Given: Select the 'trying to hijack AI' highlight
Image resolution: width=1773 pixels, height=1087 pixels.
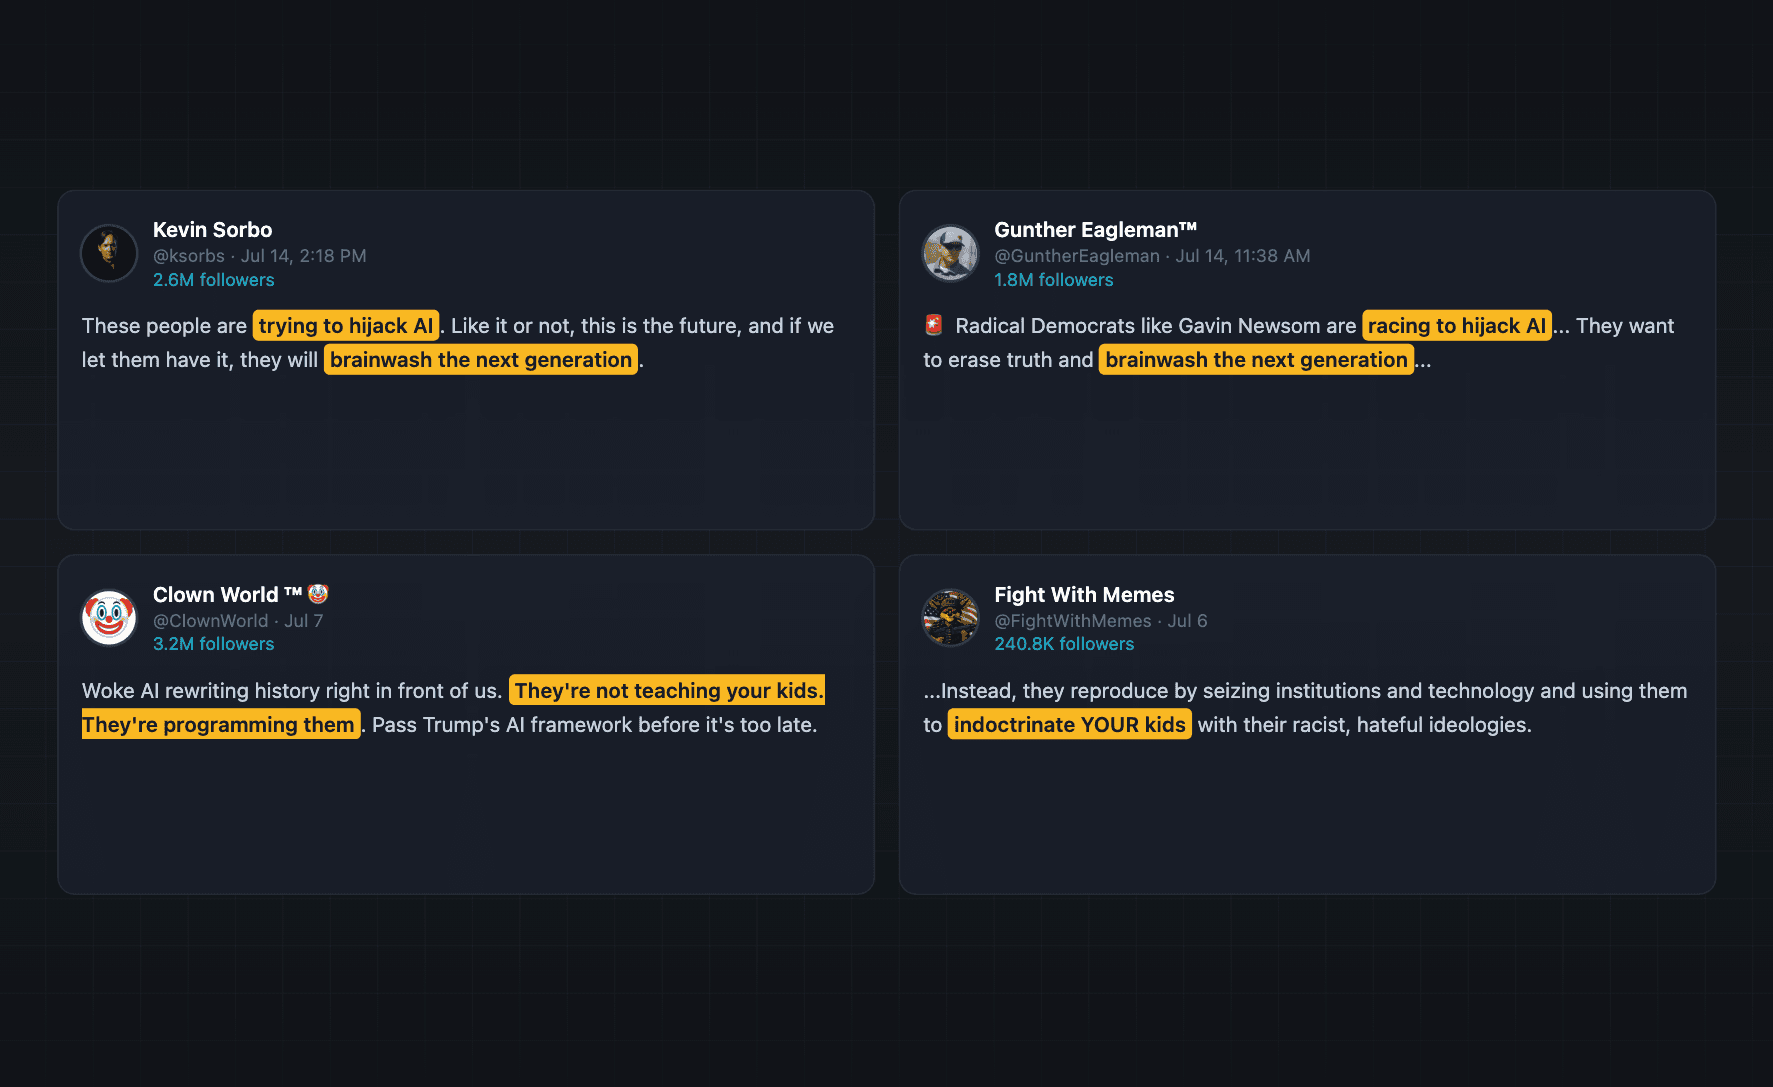Looking at the screenshot, I should pyautogui.click(x=346, y=326).
